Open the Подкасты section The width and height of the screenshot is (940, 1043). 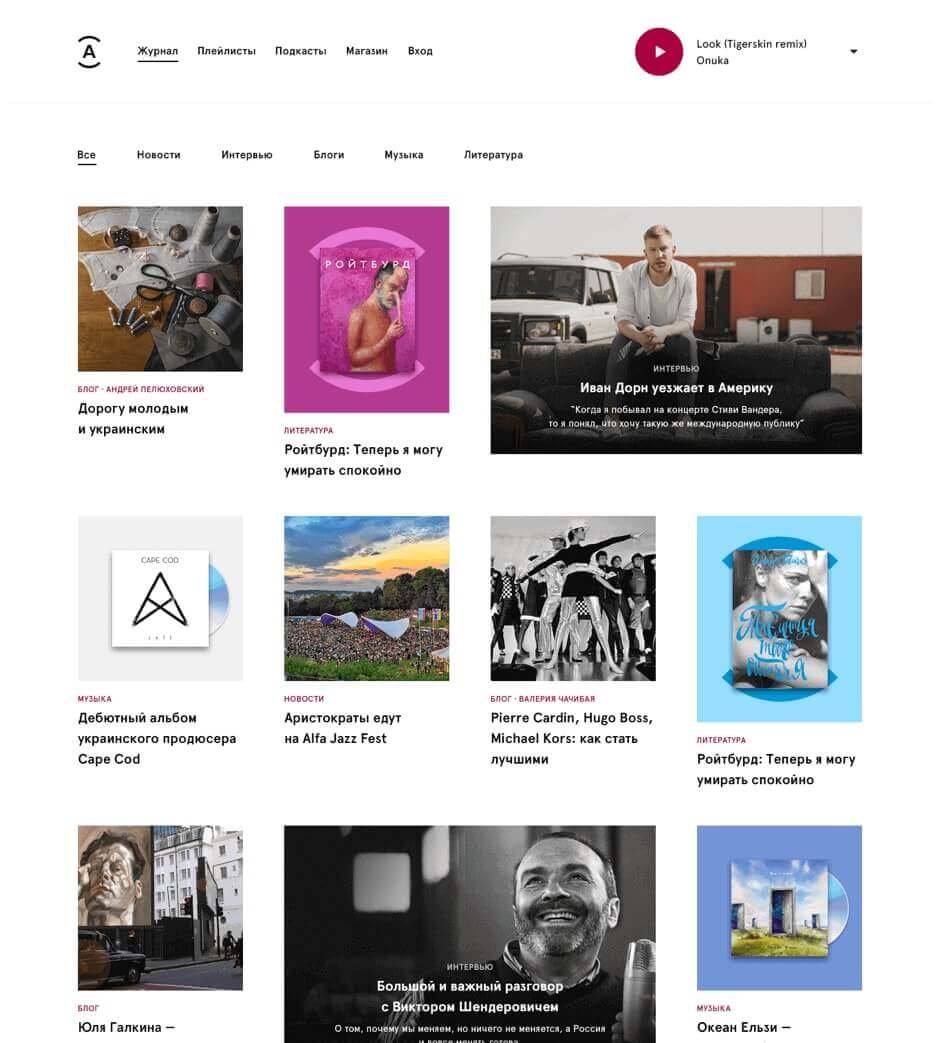[x=301, y=51]
